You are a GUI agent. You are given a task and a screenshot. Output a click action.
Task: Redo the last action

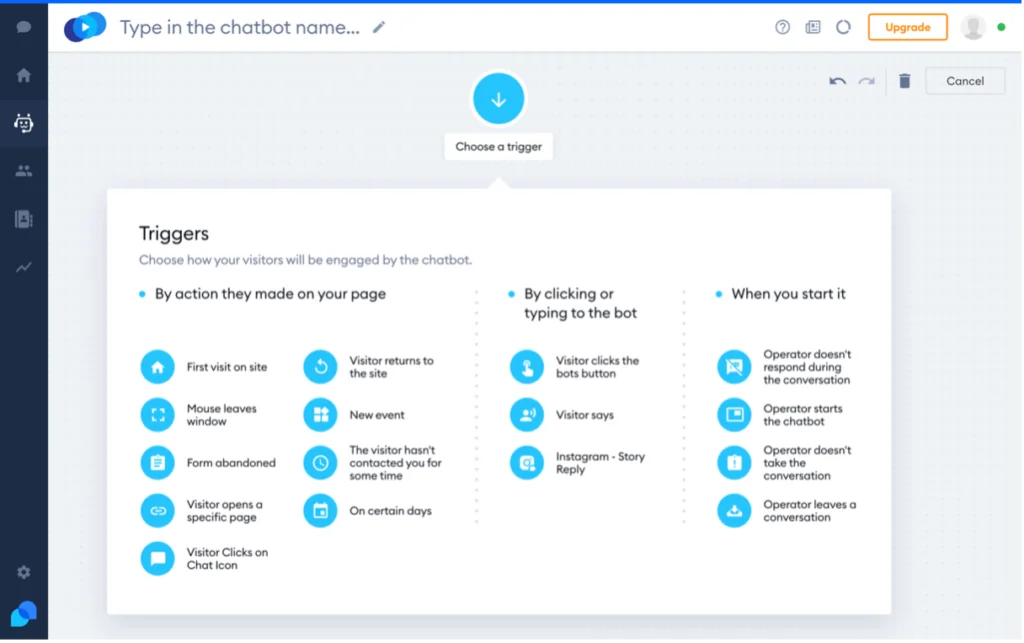pyautogui.click(x=867, y=82)
